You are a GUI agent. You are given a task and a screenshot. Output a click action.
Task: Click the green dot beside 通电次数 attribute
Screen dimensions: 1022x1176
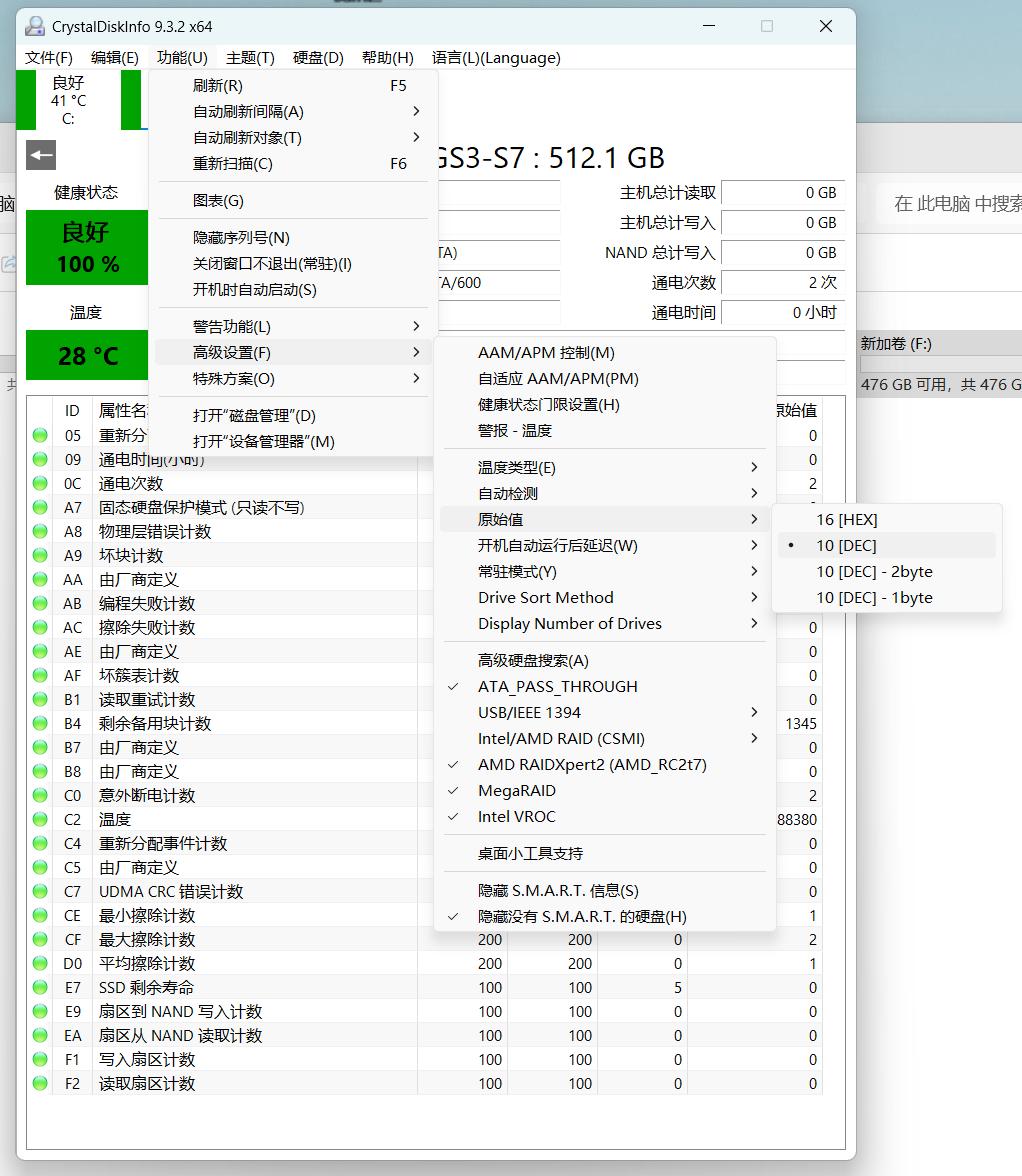(39, 483)
